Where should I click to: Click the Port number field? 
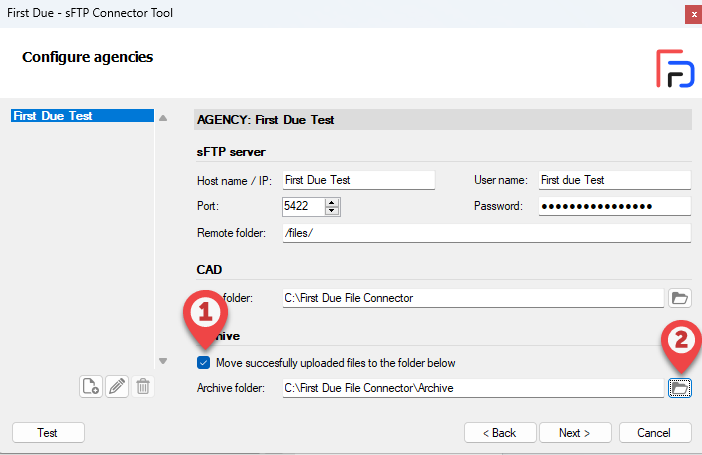[303, 206]
